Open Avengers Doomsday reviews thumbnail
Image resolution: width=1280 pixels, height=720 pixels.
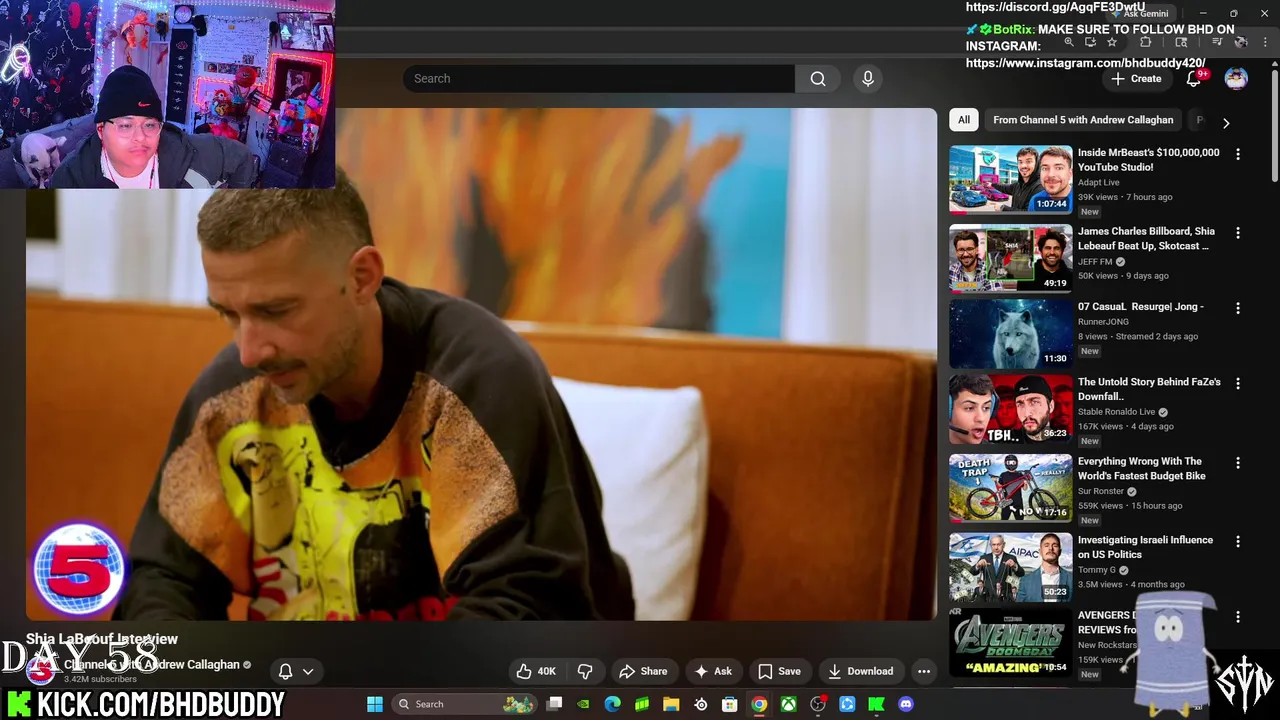[1010, 643]
